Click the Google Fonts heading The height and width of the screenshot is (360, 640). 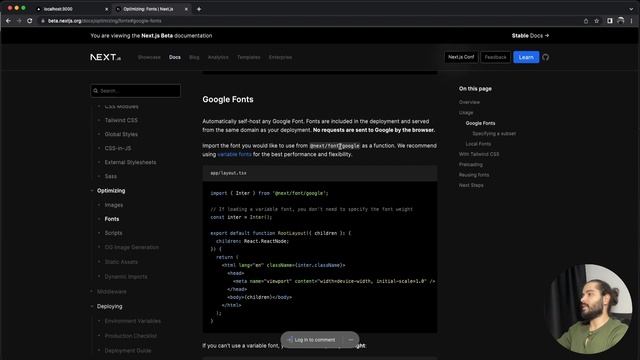228,99
